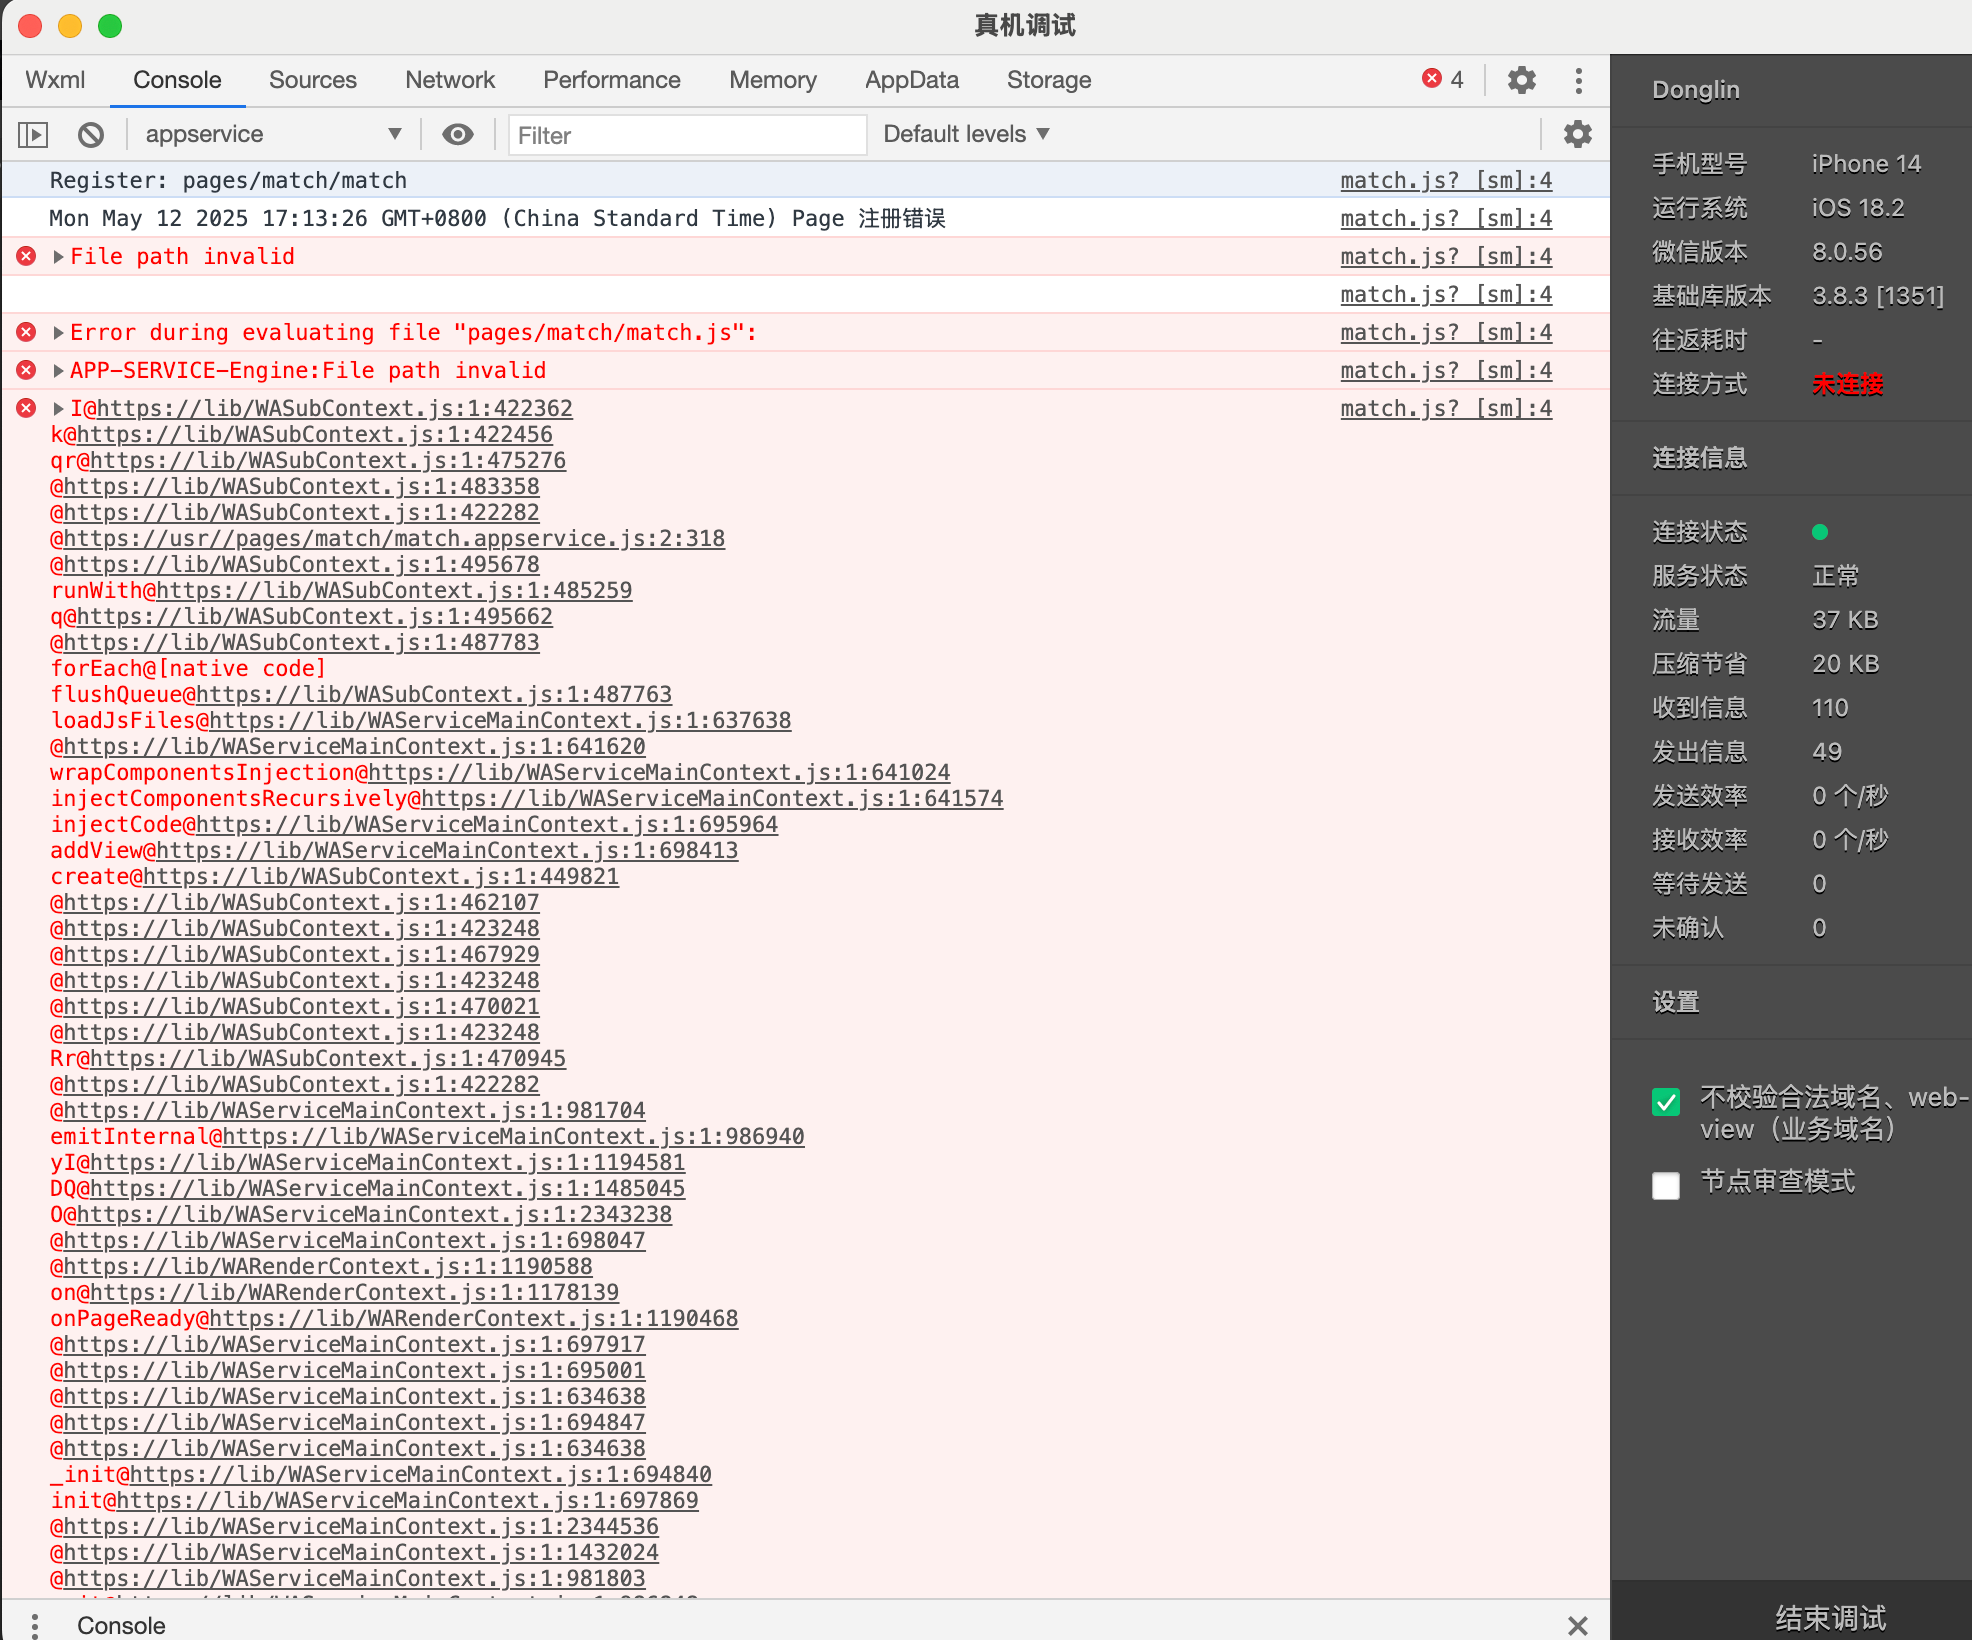The height and width of the screenshot is (1640, 1972).
Task: Uncheck the skip domain validation checkbox
Action: tap(1666, 1102)
